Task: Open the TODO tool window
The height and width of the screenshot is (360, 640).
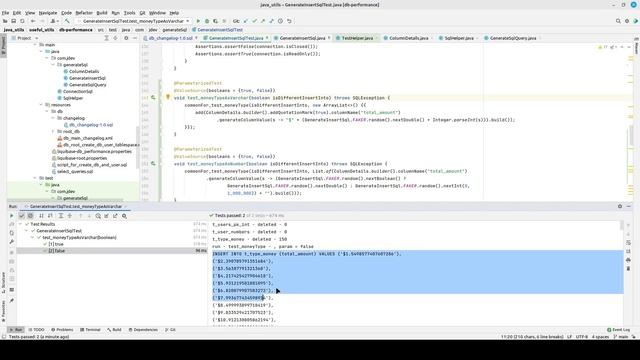Action: [36, 329]
